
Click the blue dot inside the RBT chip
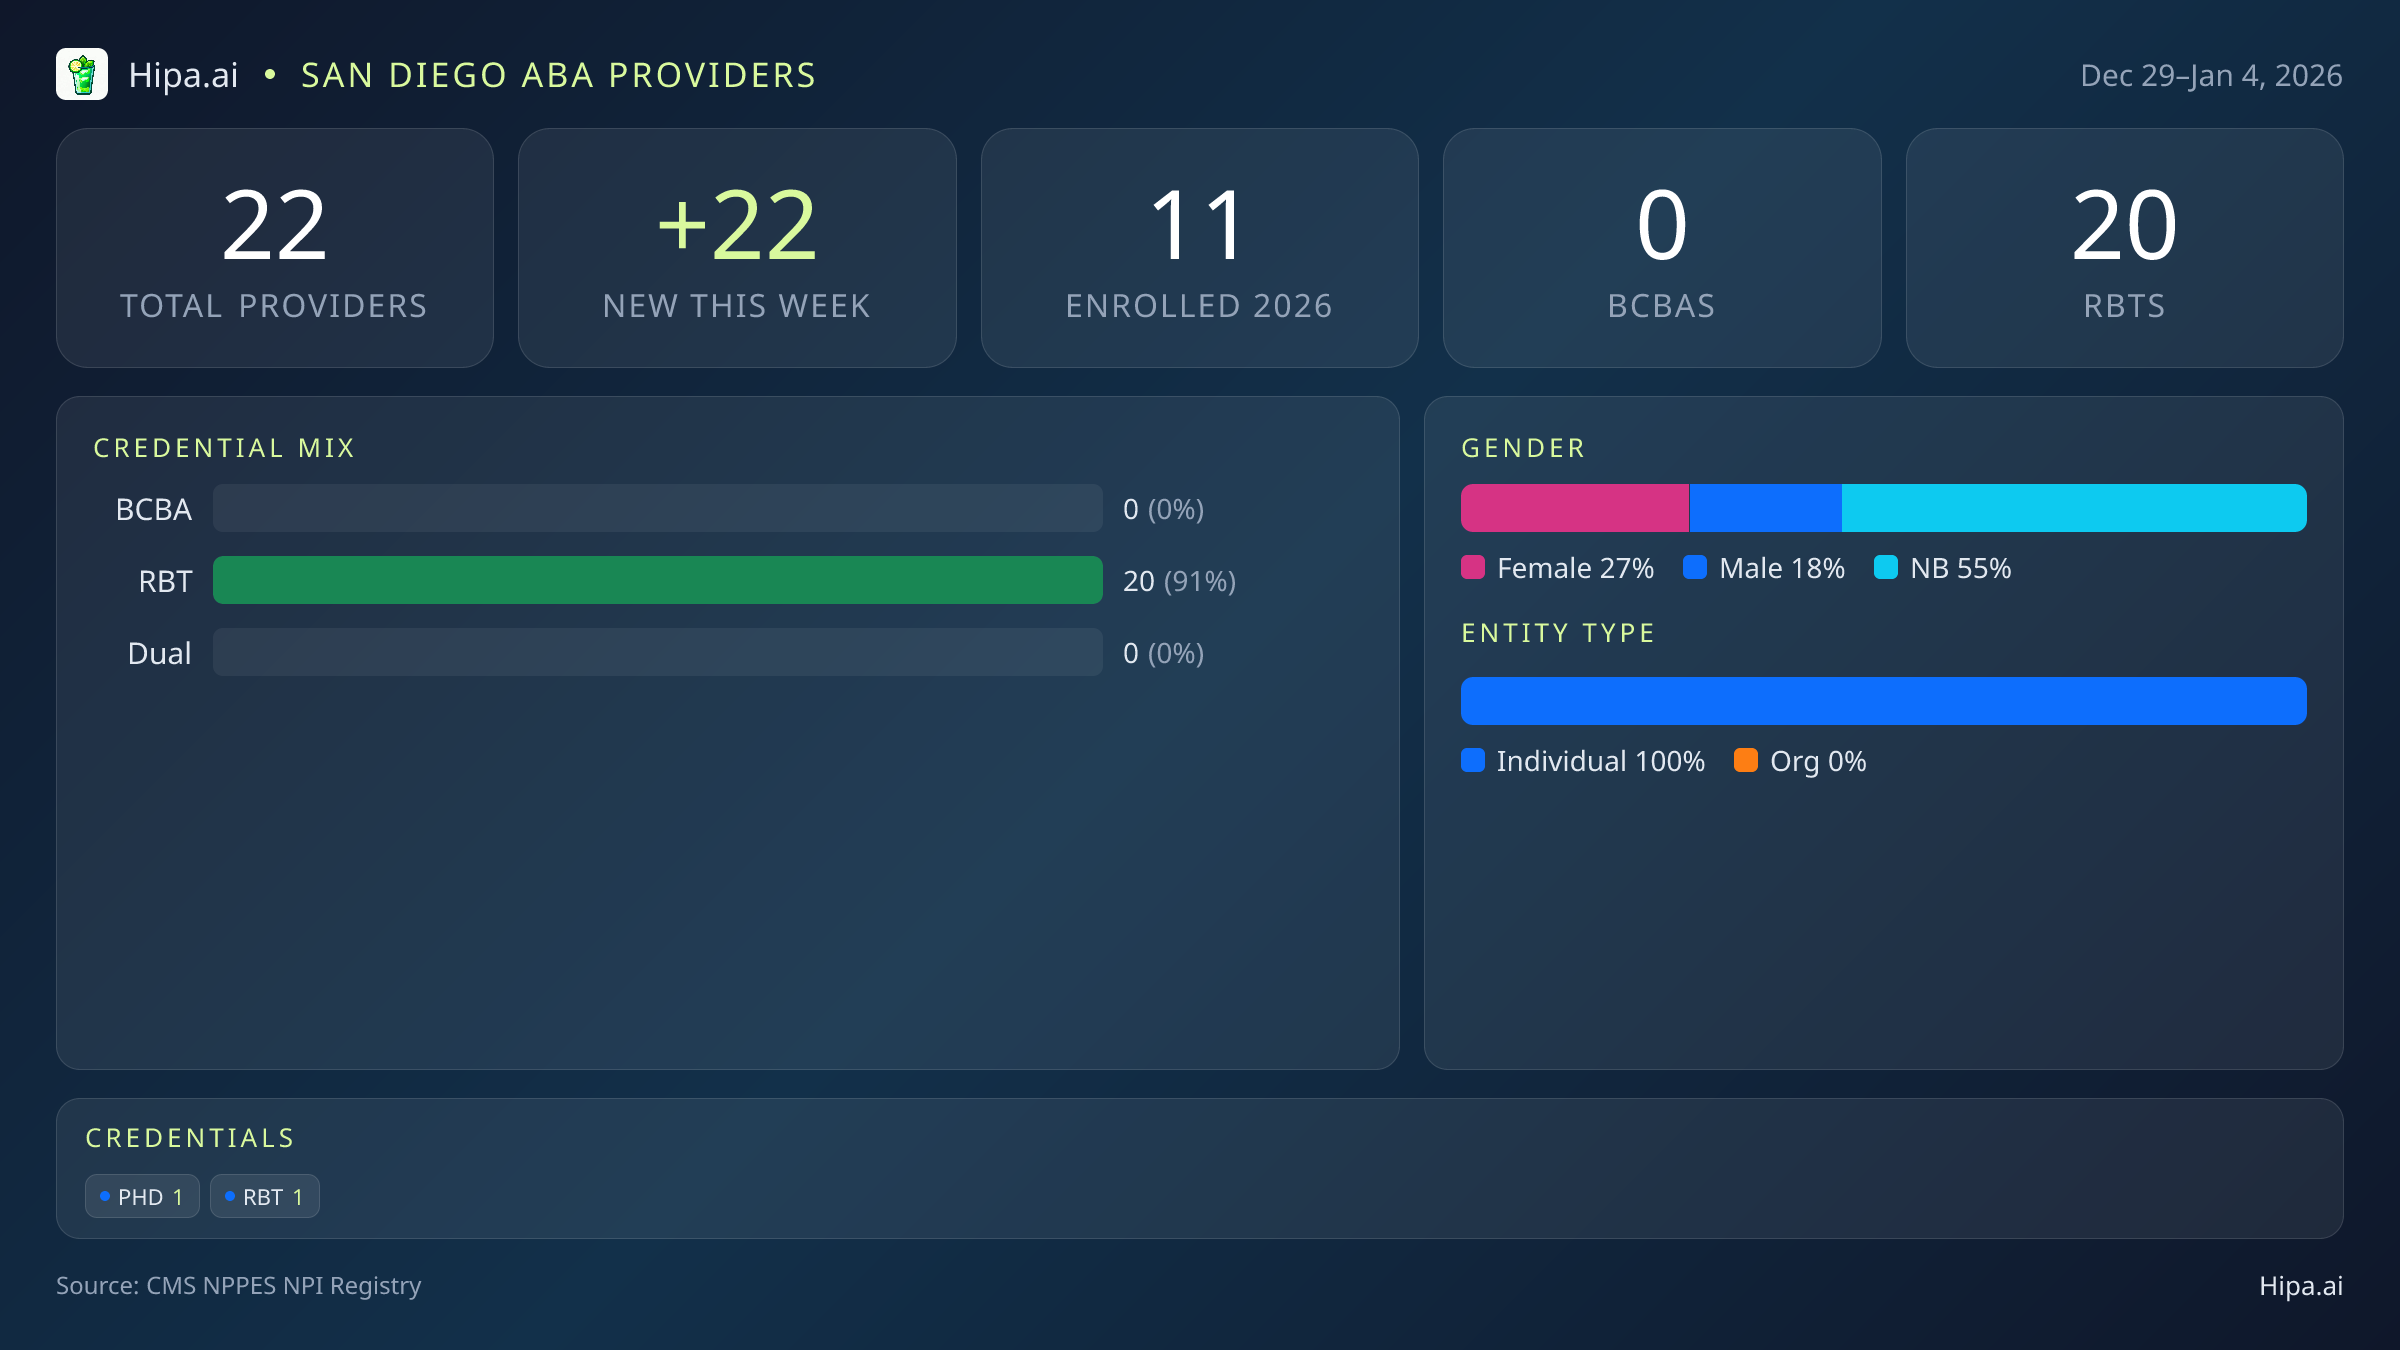(x=229, y=1195)
